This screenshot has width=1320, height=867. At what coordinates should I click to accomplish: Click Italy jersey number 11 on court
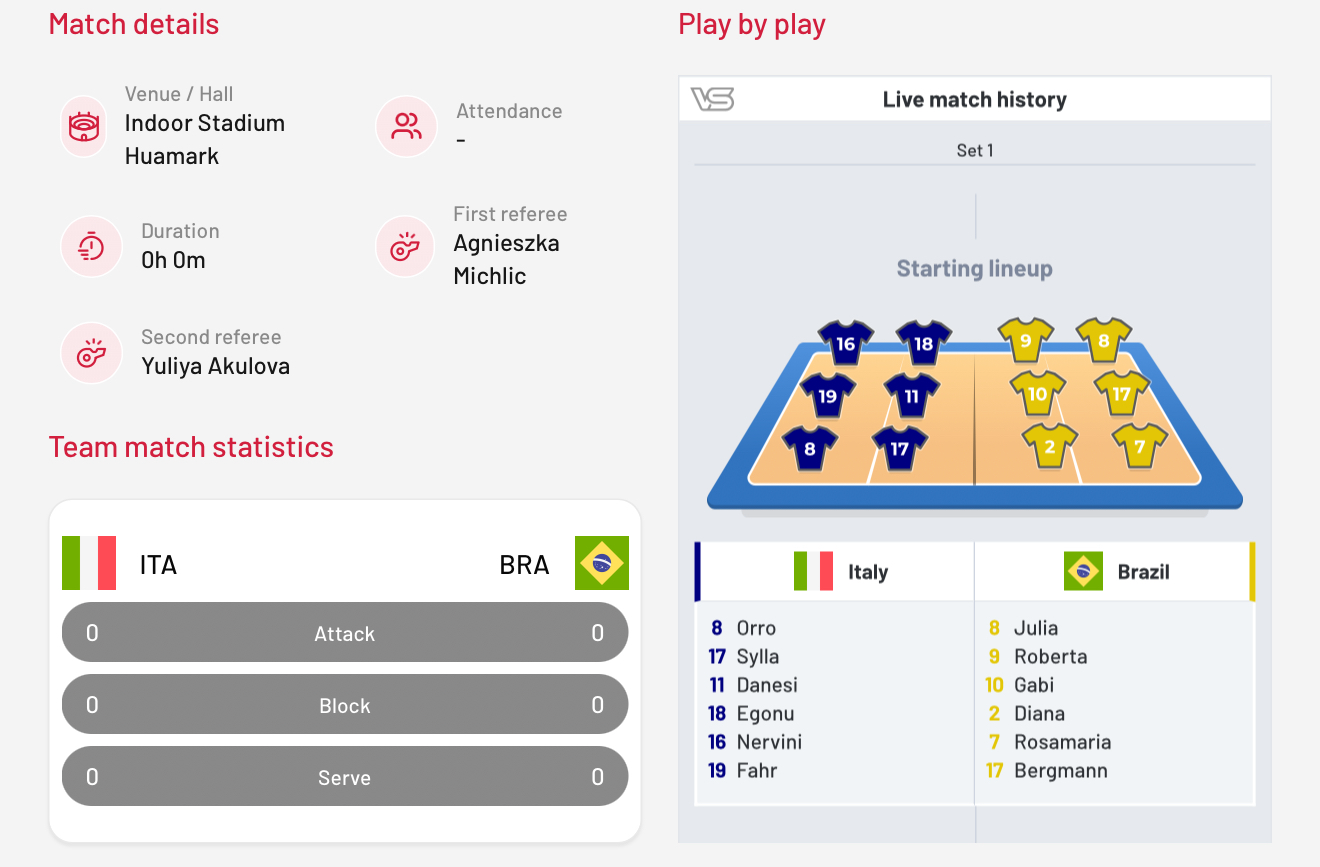click(x=911, y=394)
